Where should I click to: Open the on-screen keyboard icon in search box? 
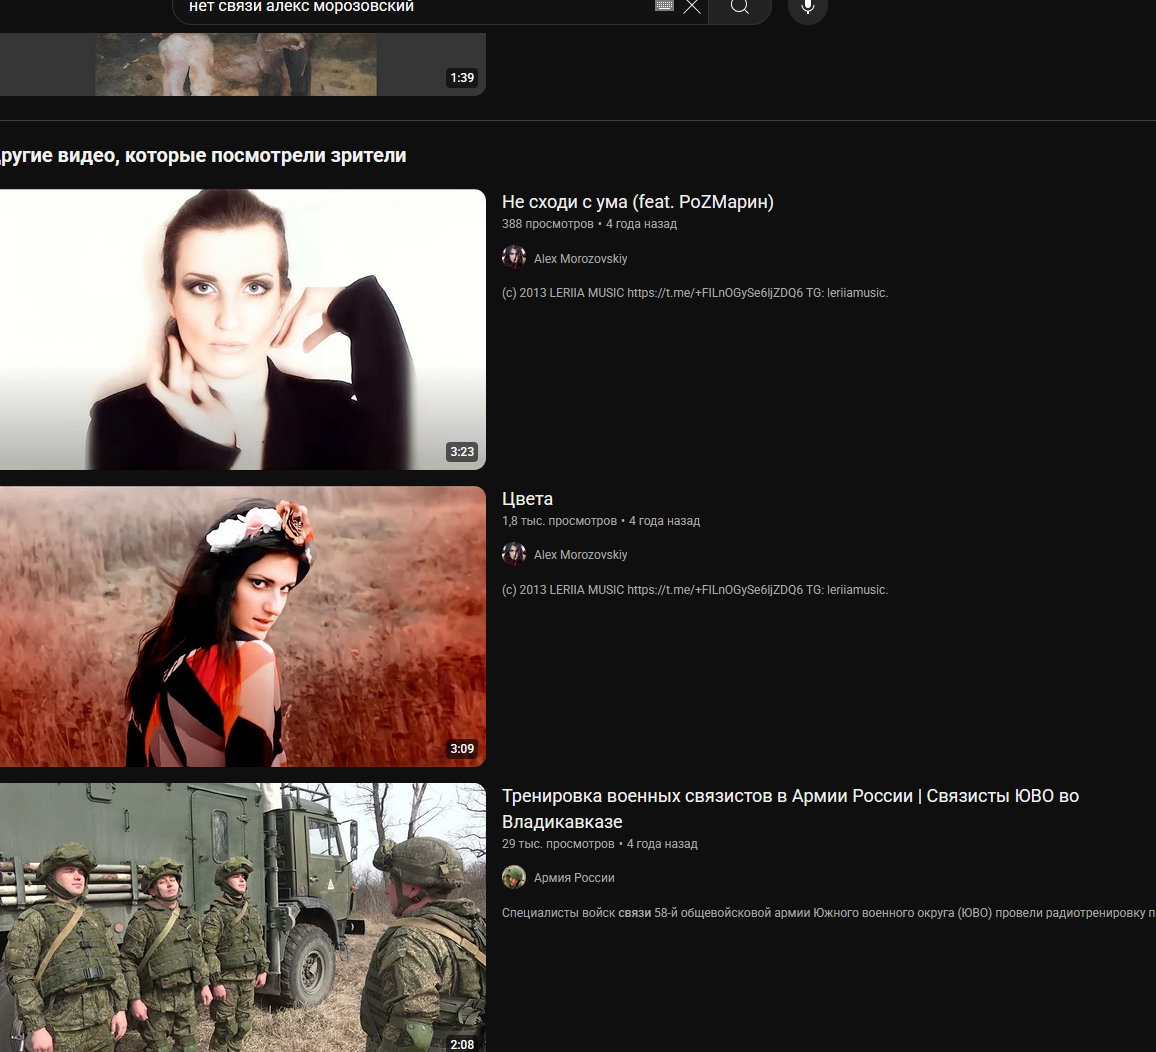coord(664,5)
